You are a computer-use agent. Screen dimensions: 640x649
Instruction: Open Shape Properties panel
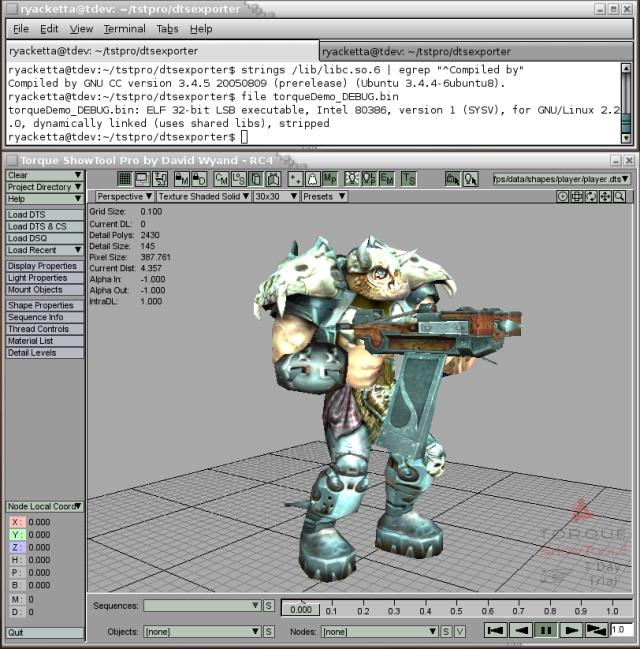click(x=45, y=305)
